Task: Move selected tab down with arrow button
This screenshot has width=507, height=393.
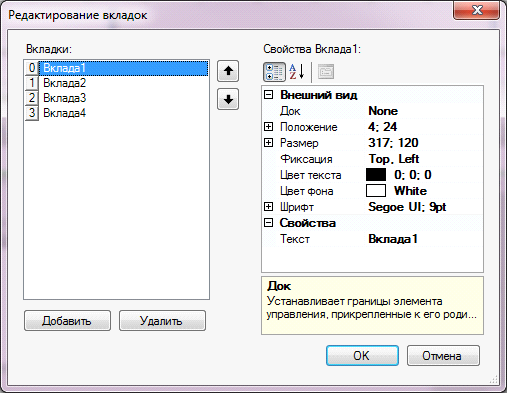Action: click(228, 99)
